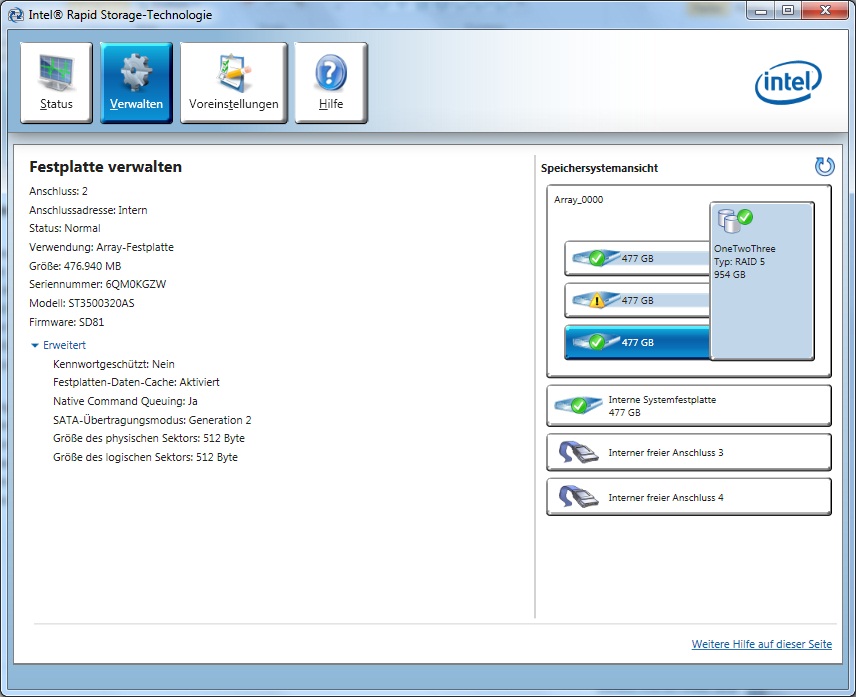The height and width of the screenshot is (697, 856).
Task: Click the Festplatte verwalten heading
Action: pos(105,167)
